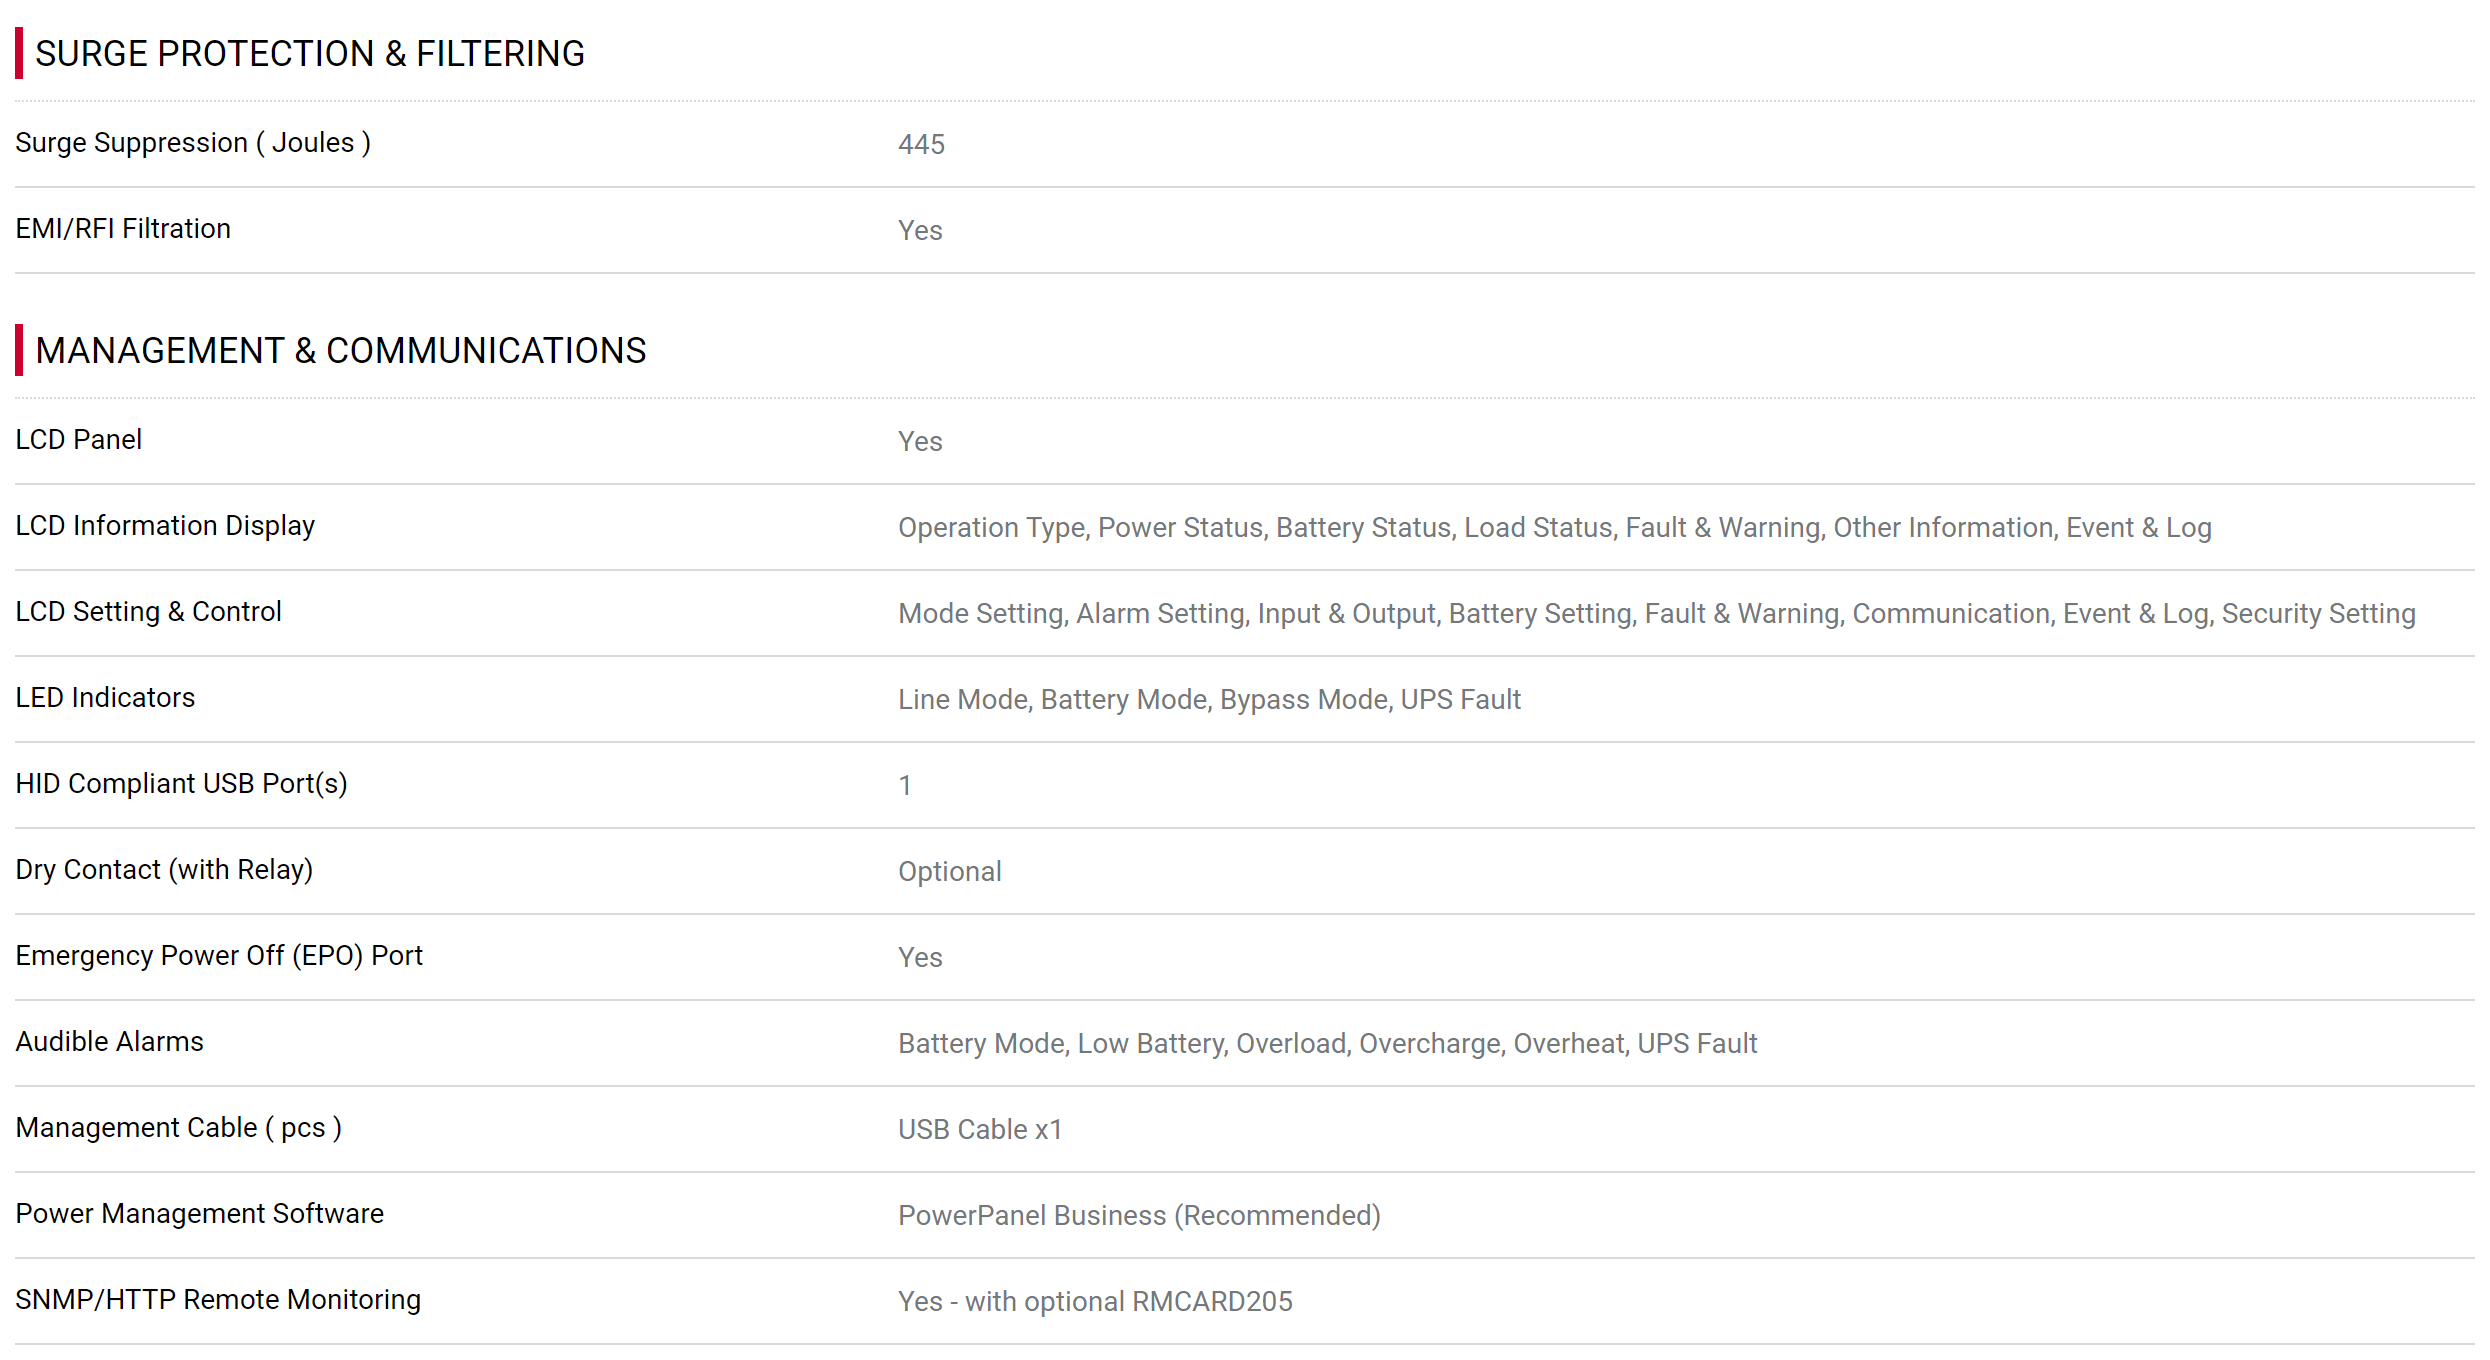This screenshot has width=2490, height=1360.
Task: Click the Dry Contact (with Relay) label
Action: point(164,870)
